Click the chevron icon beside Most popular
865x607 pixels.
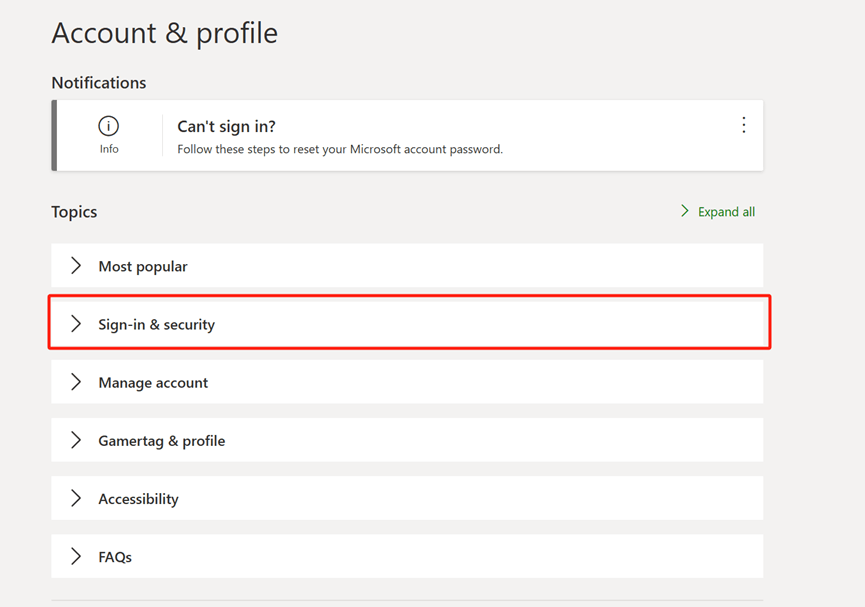[76, 265]
